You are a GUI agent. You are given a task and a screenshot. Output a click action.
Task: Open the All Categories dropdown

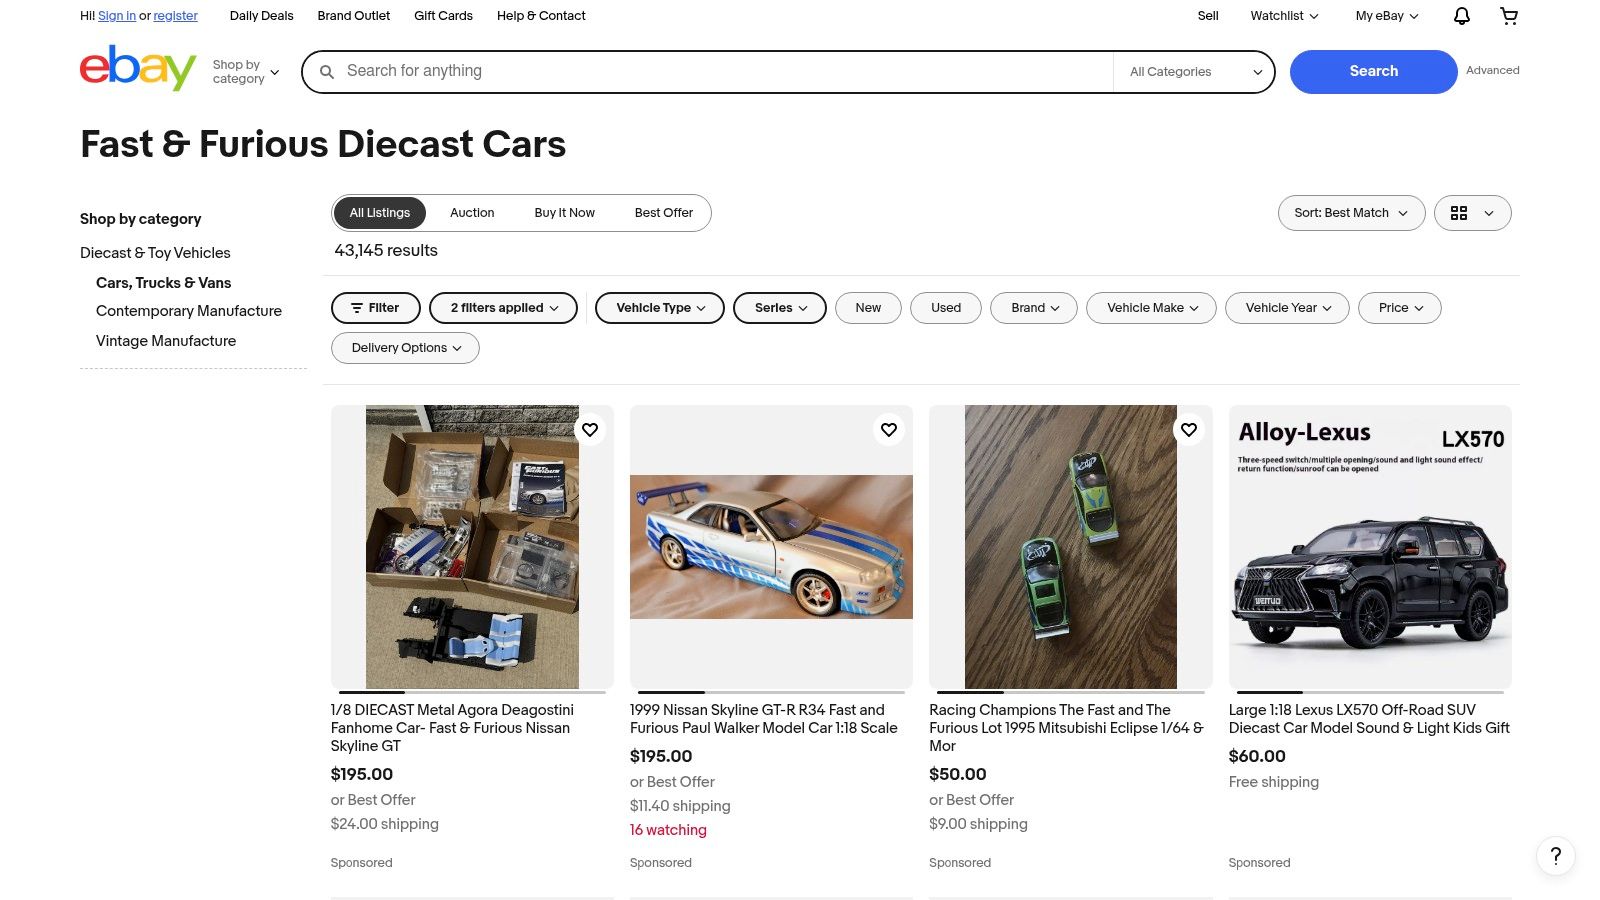coord(1195,72)
